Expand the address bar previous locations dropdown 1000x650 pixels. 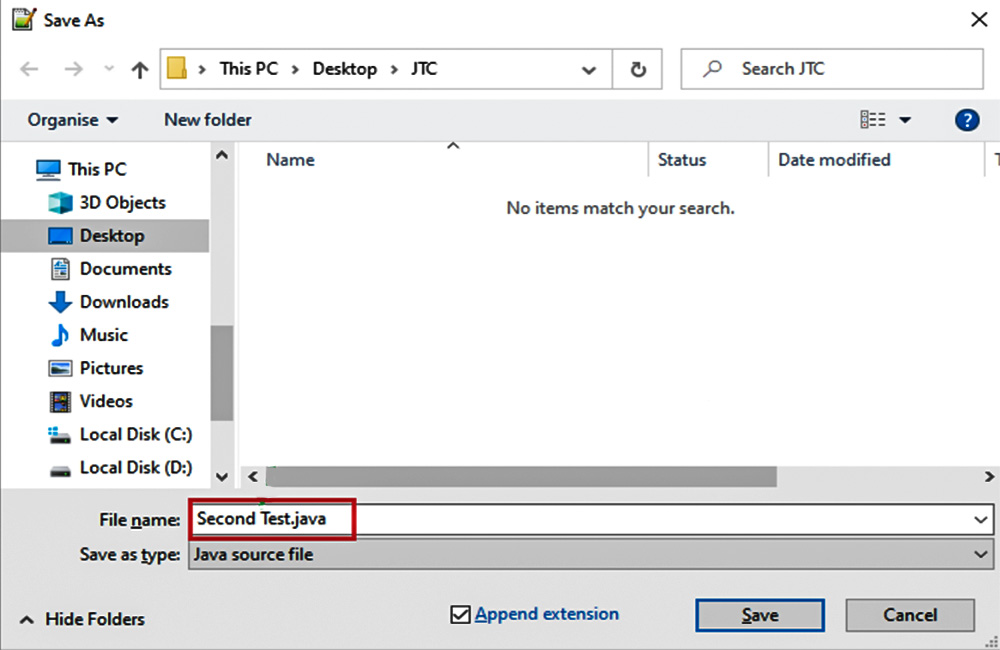[589, 70]
